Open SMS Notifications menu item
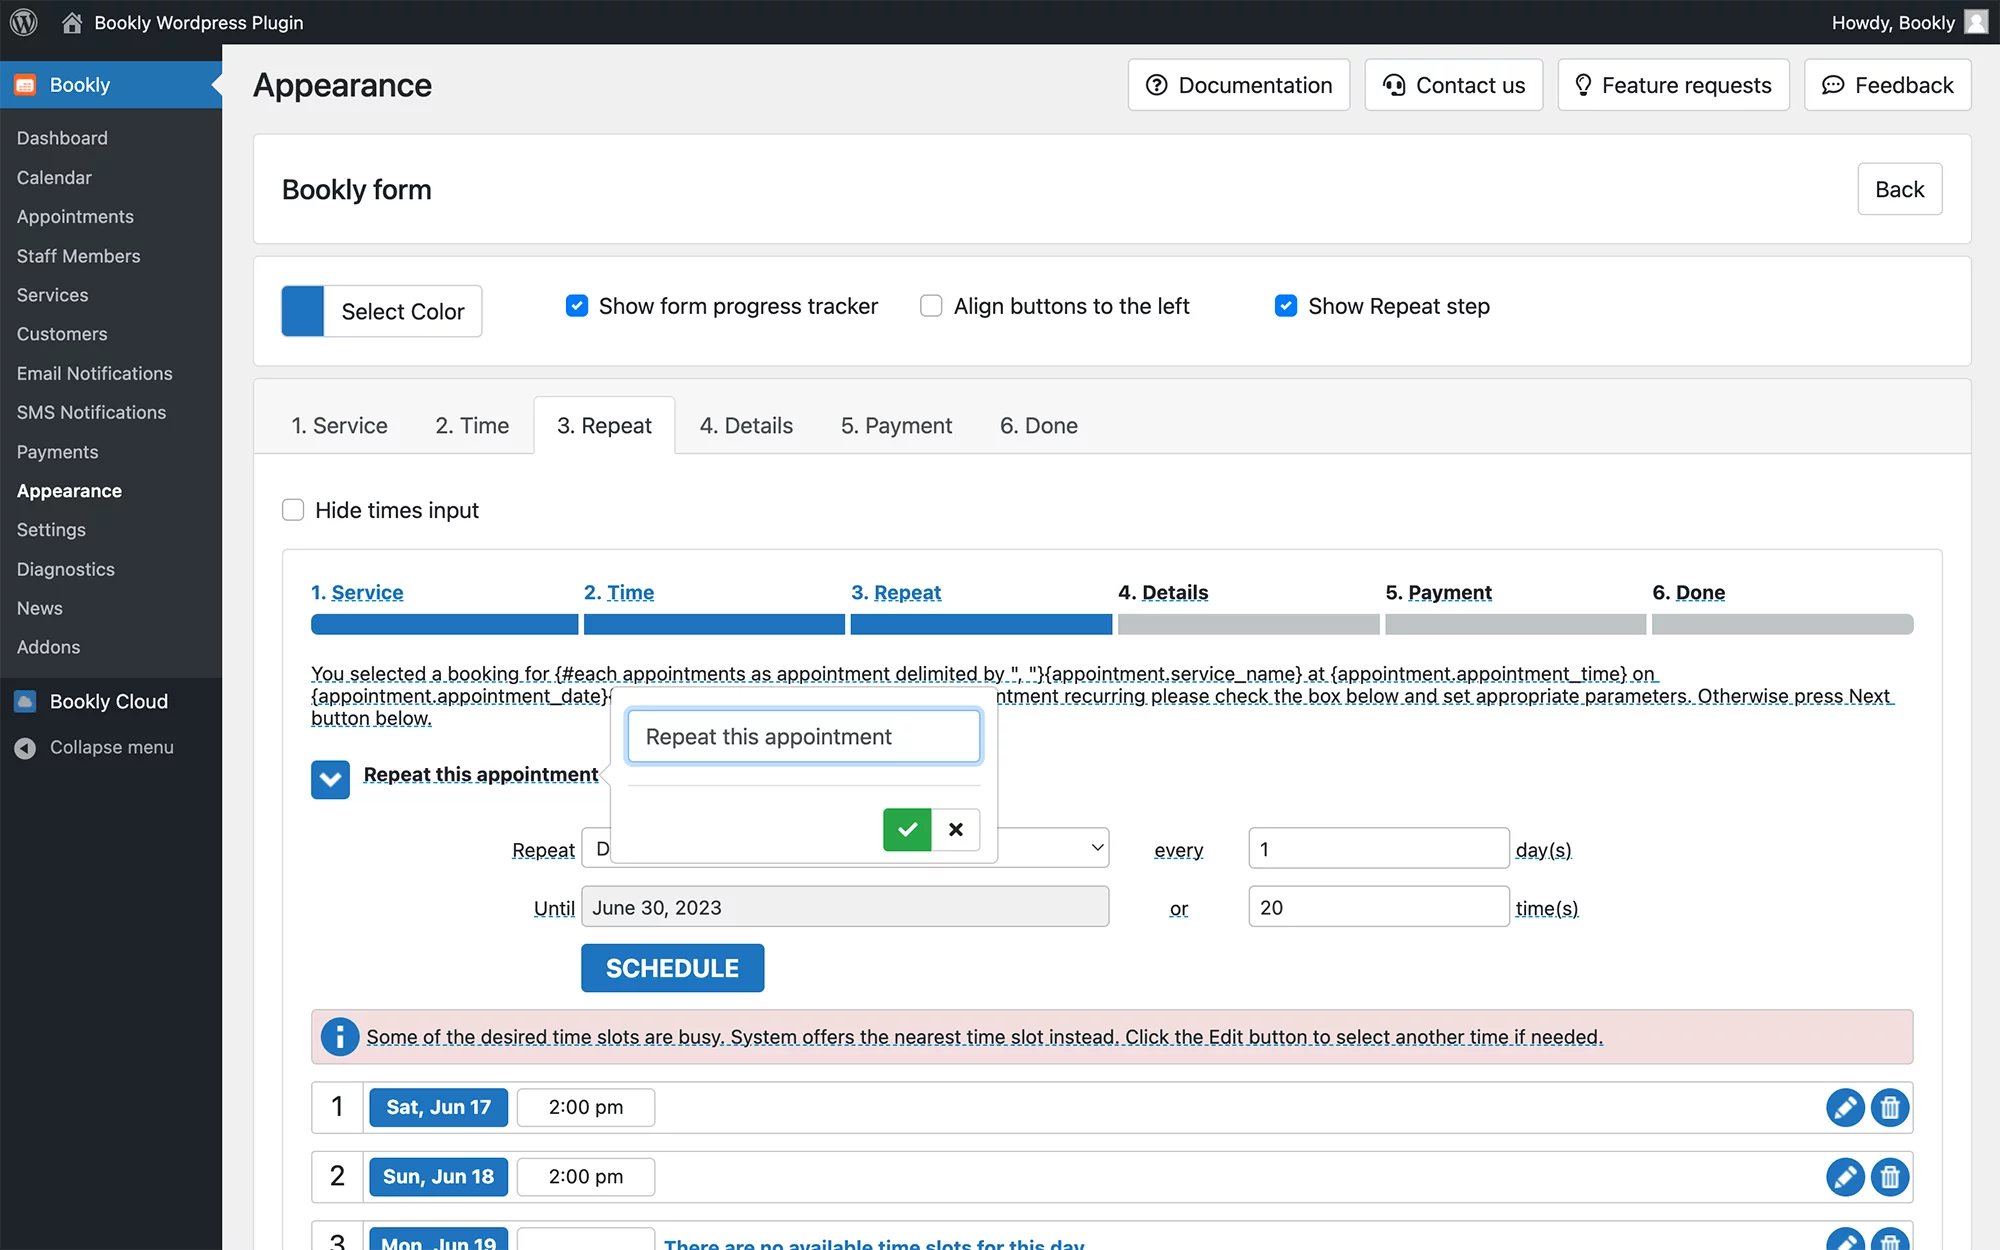 (91, 412)
